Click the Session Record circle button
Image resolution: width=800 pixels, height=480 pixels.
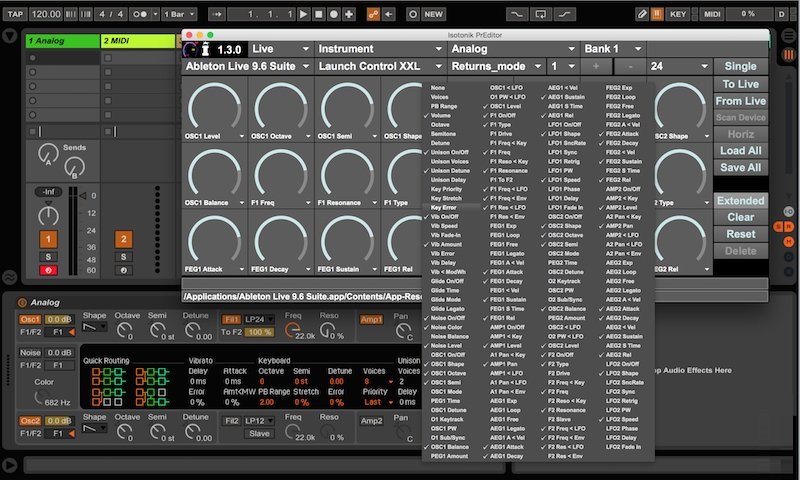click(413, 14)
